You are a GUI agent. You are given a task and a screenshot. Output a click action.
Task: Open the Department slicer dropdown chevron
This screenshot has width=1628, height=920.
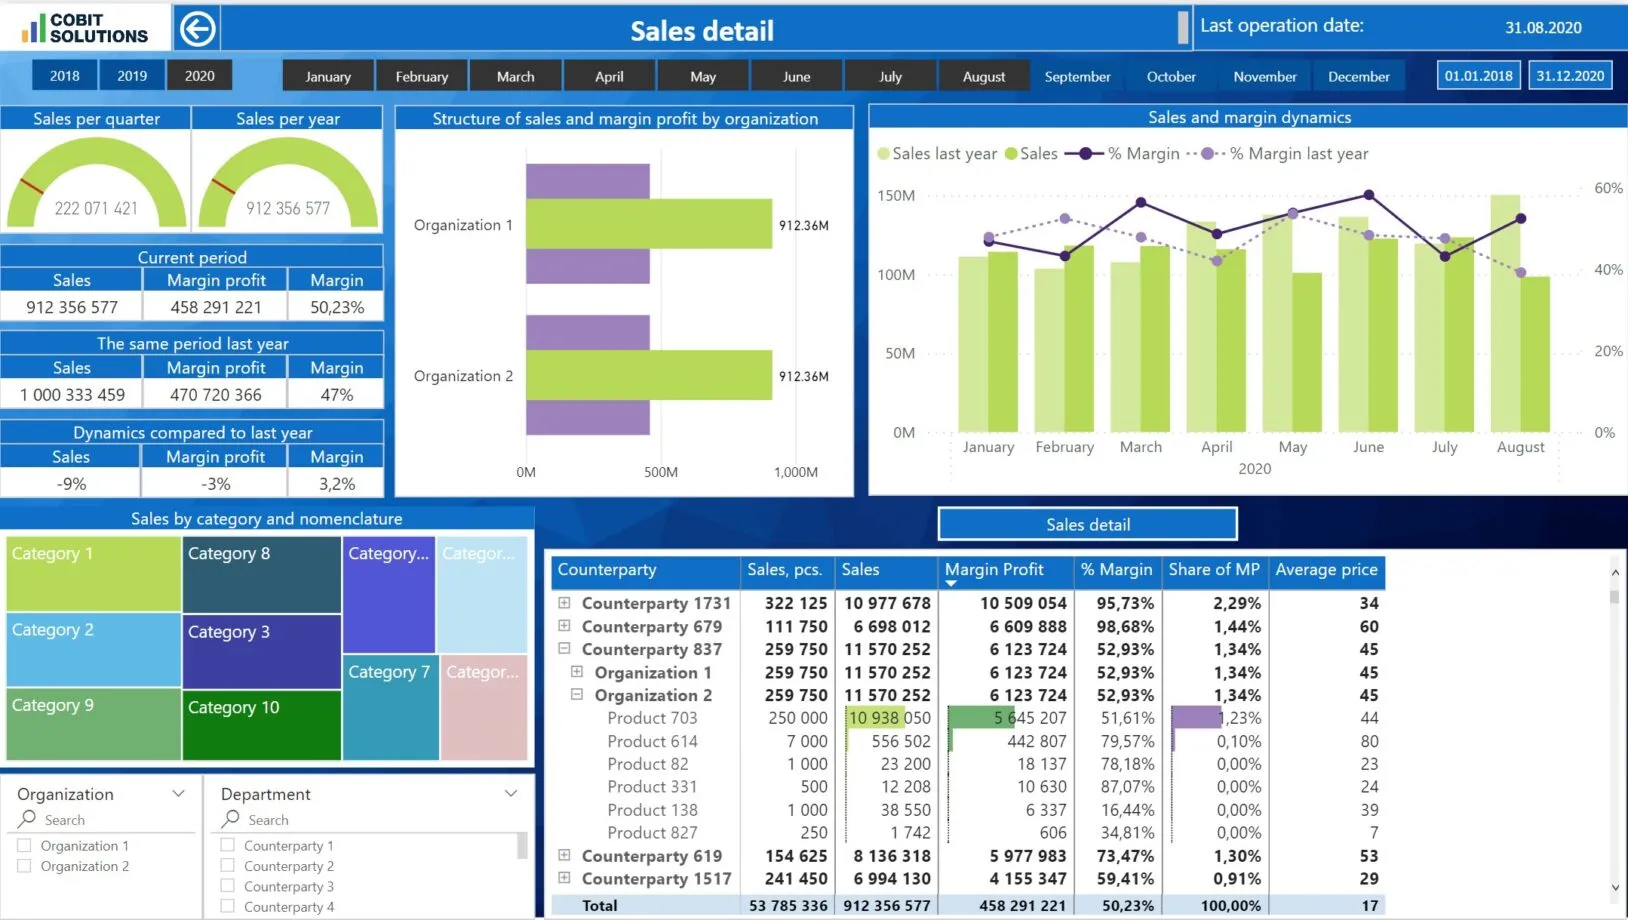(511, 793)
